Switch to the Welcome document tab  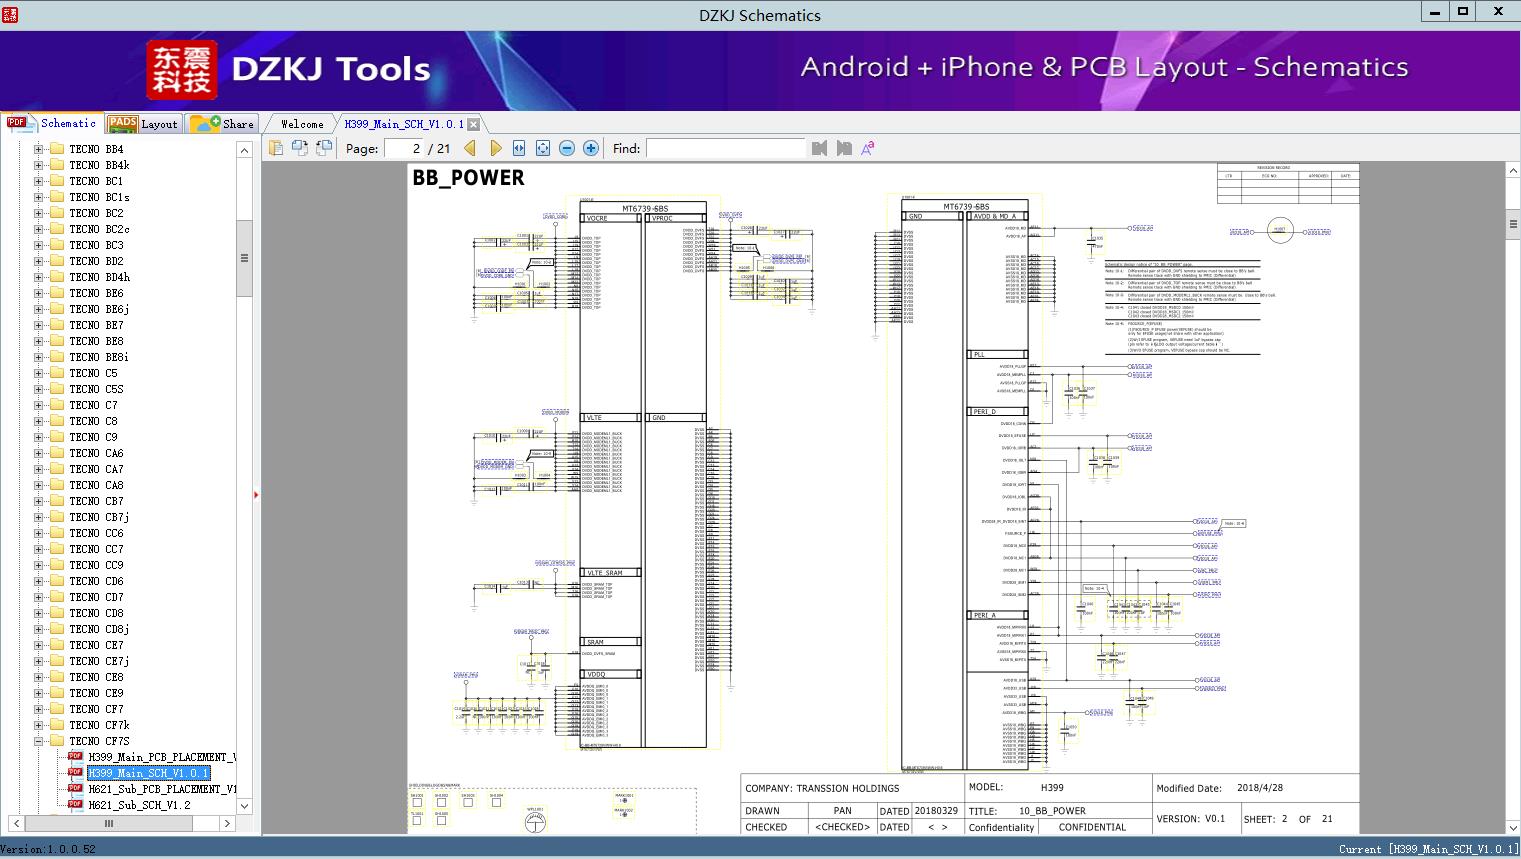click(302, 124)
